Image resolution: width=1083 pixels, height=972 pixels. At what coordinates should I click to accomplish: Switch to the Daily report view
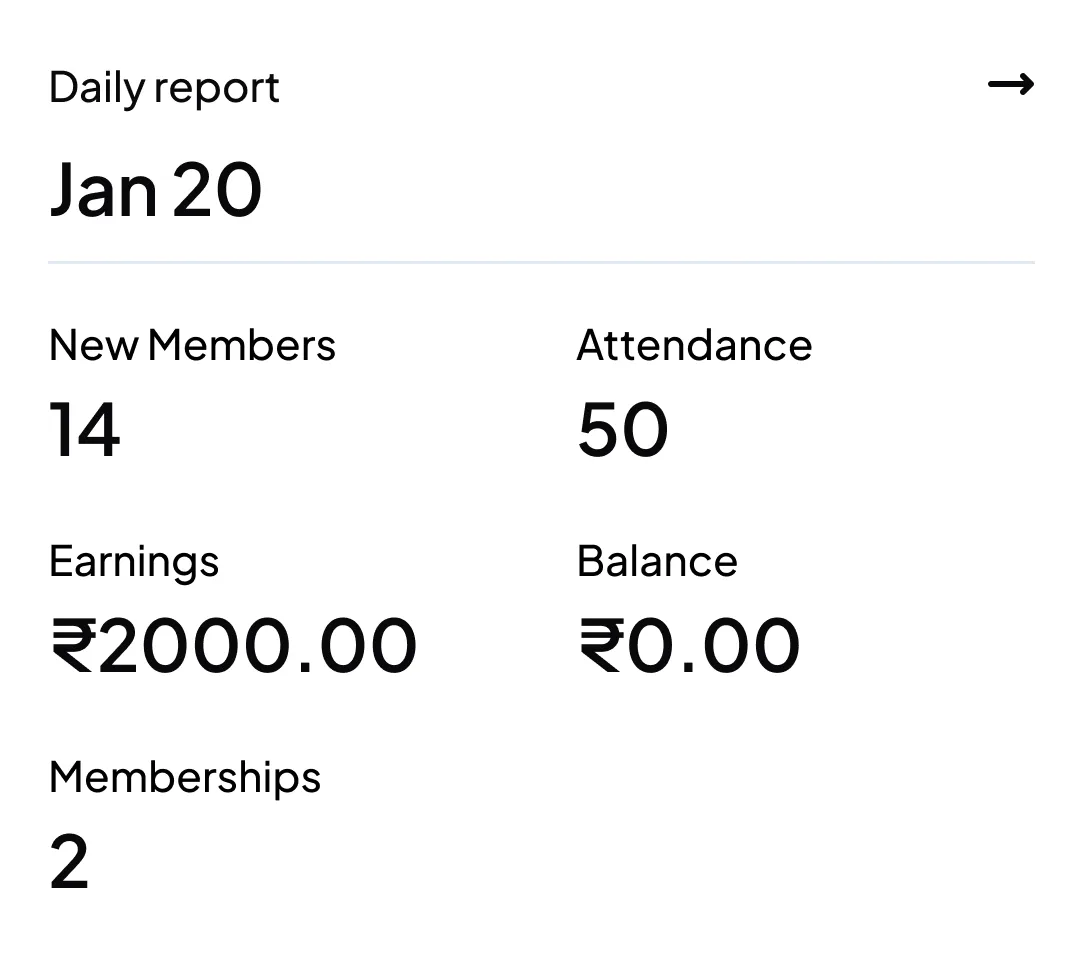click(x=163, y=87)
